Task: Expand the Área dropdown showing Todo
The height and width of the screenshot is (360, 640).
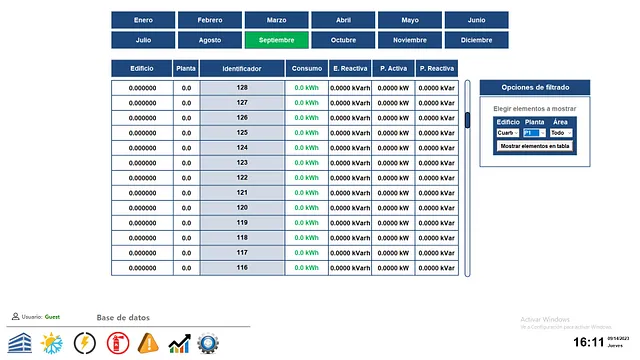Action: pyautogui.click(x=561, y=133)
